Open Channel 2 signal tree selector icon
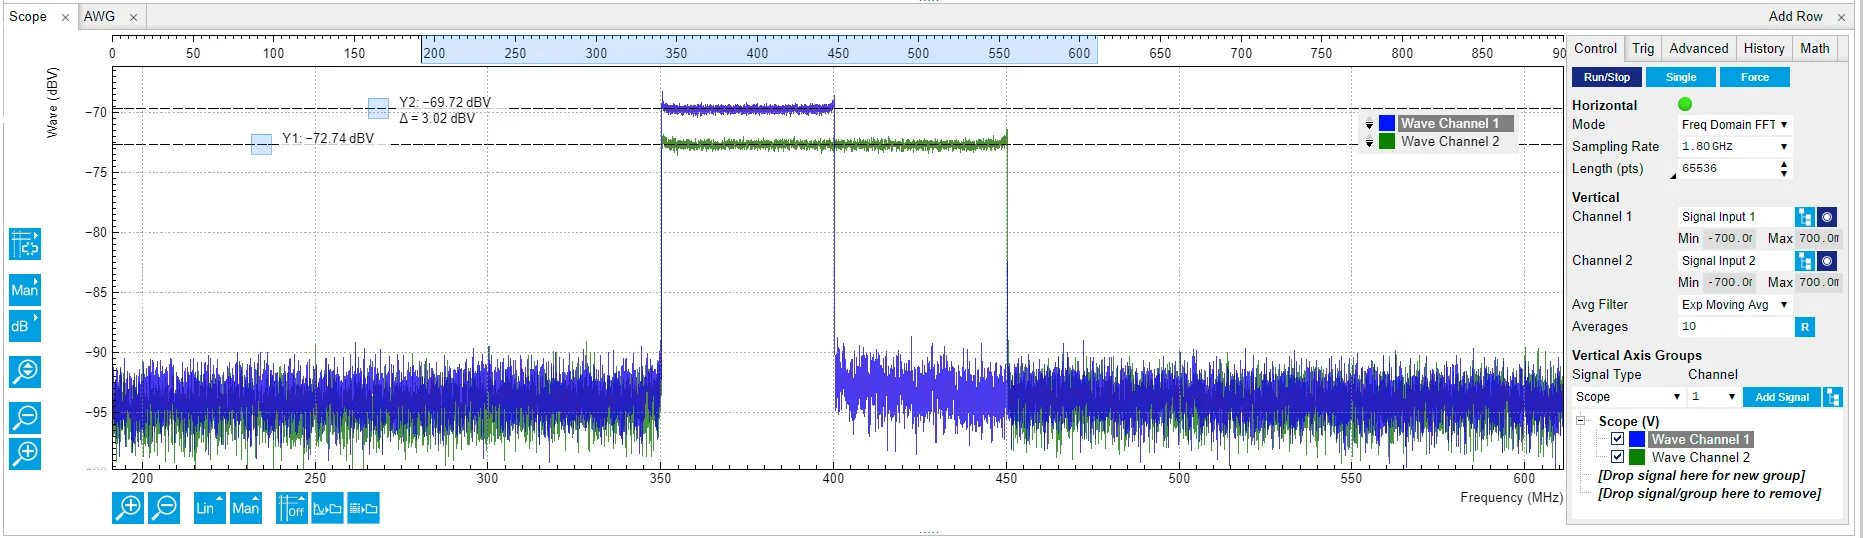The width and height of the screenshot is (1863, 538). click(1805, 261)
